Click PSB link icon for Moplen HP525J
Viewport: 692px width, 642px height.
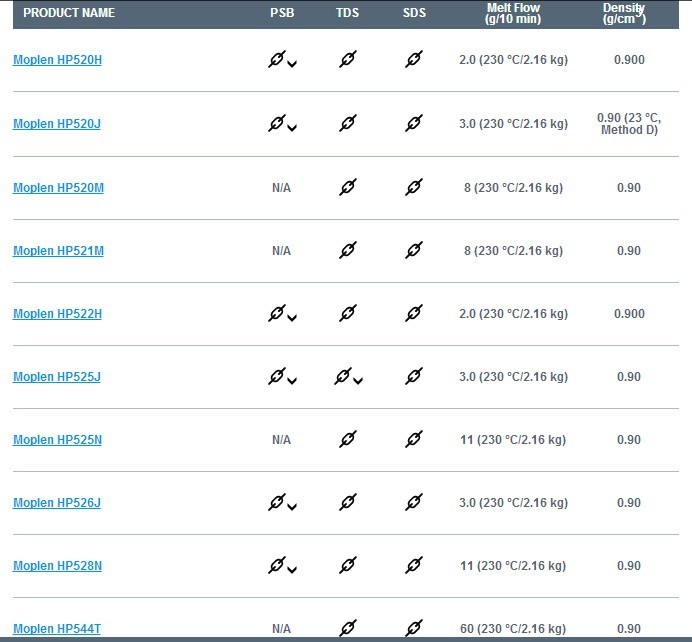[277, 376]
